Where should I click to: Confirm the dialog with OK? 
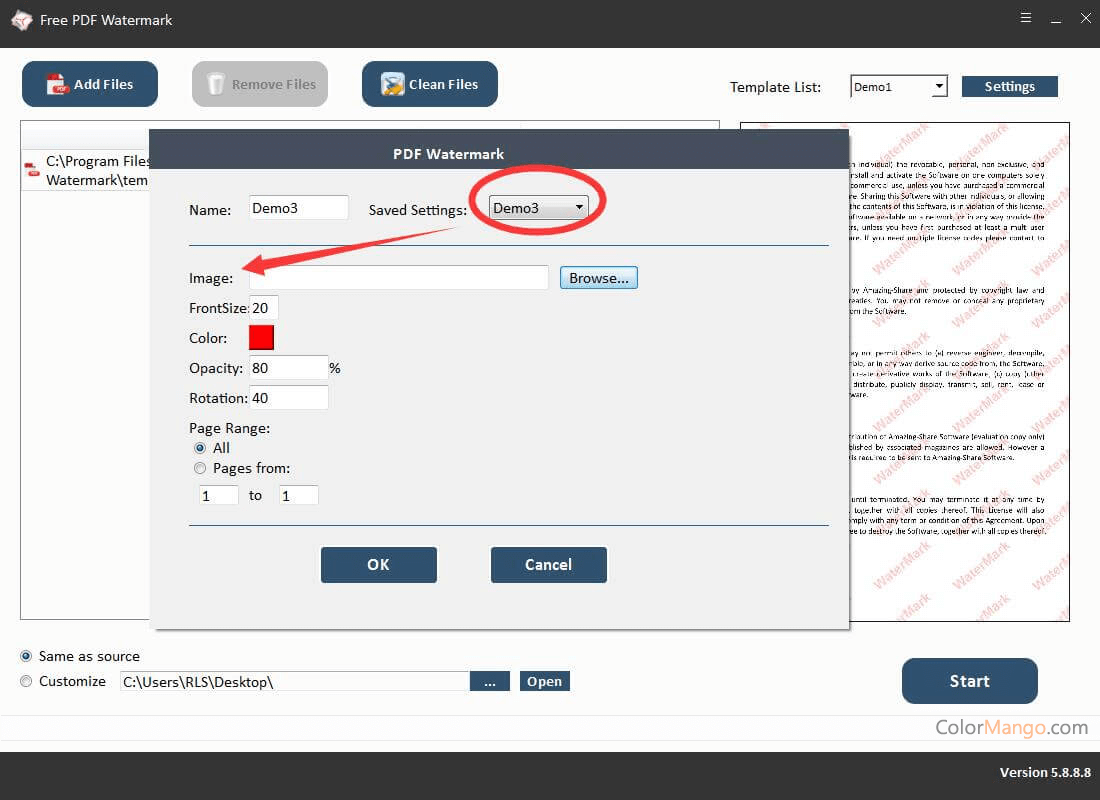pos(378,564)
